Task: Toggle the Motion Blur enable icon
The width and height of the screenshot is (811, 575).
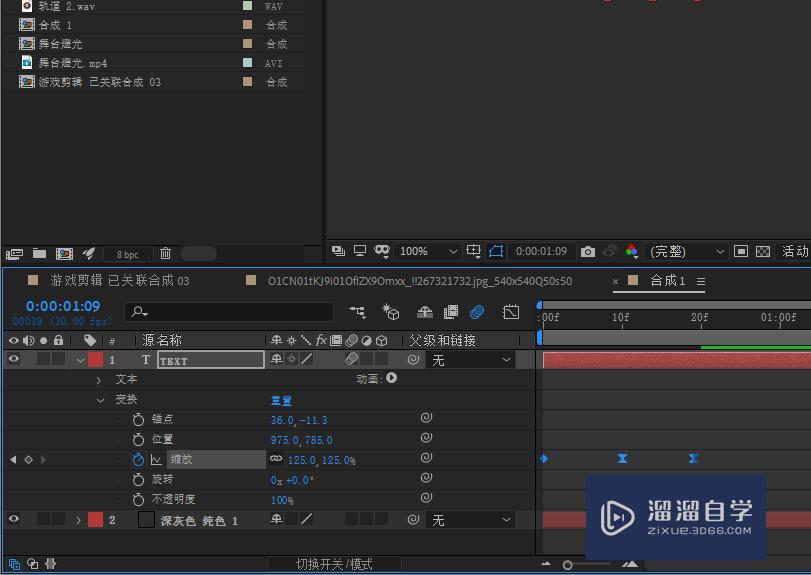Action: [x=477, y=312]
